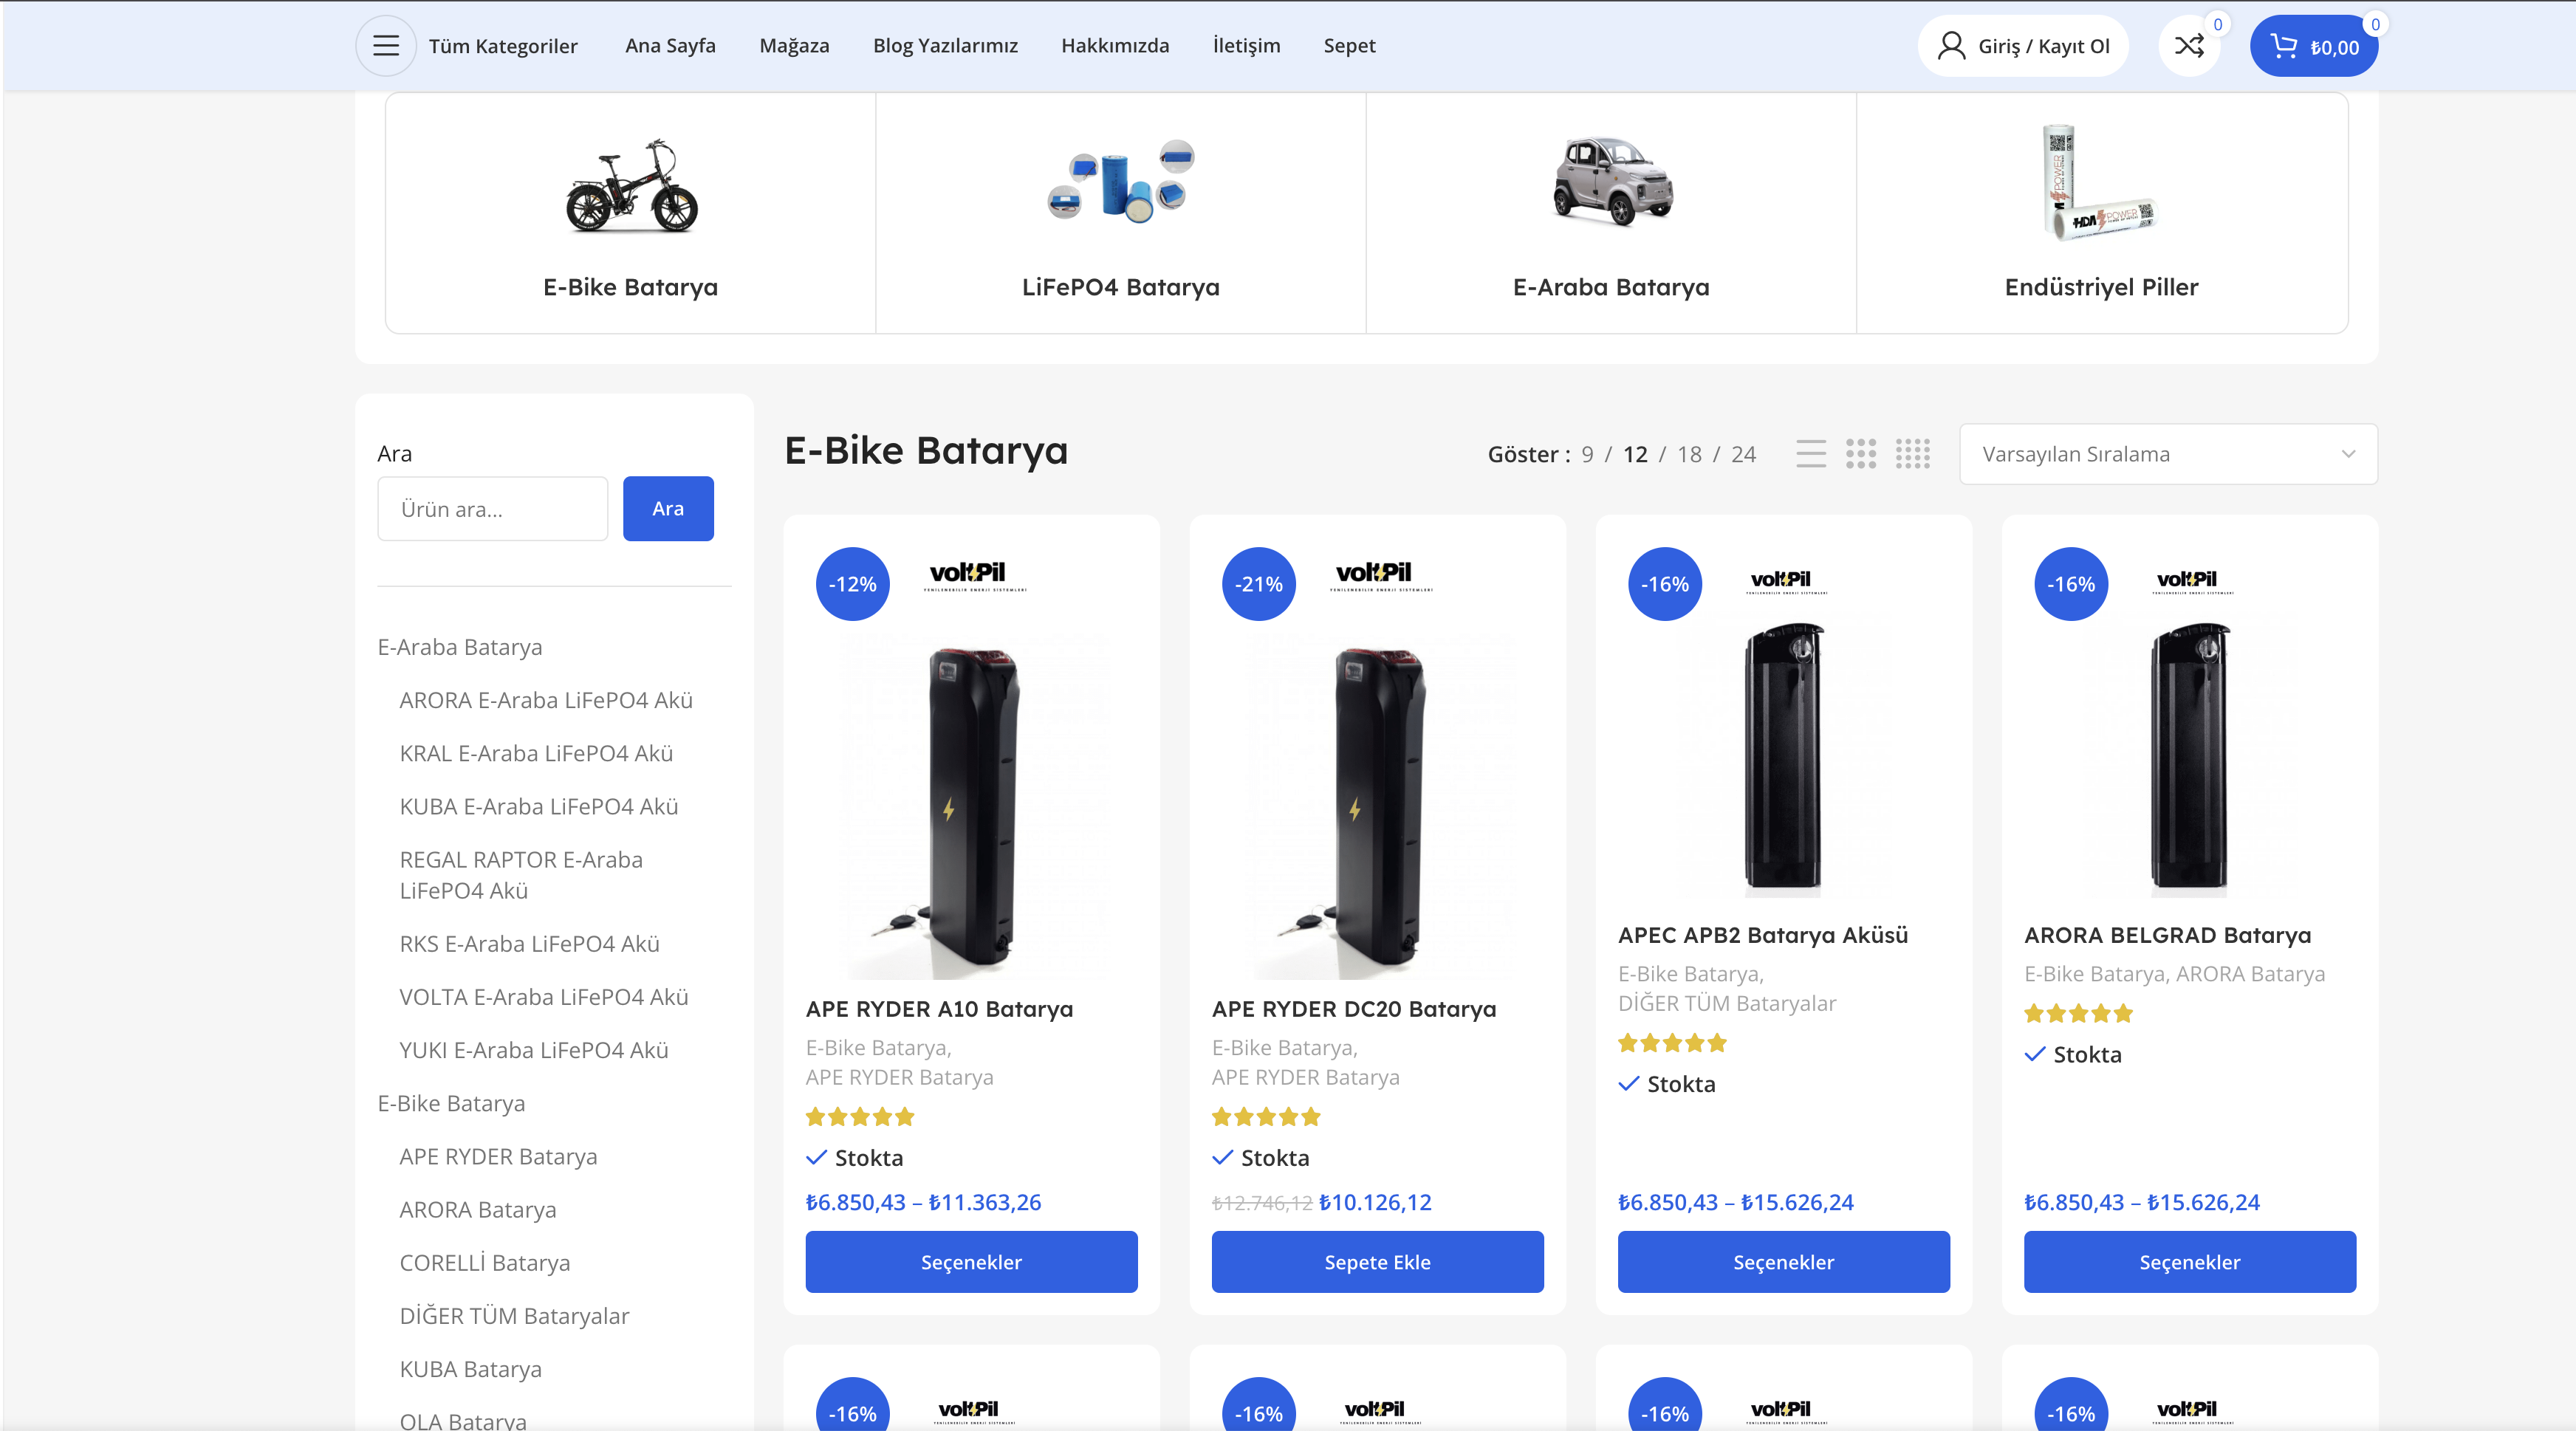Expand the Varsayılan Sıralama sort dropdown
The width and height of the screenshot is (2576, 1431).
[2168, 454]
